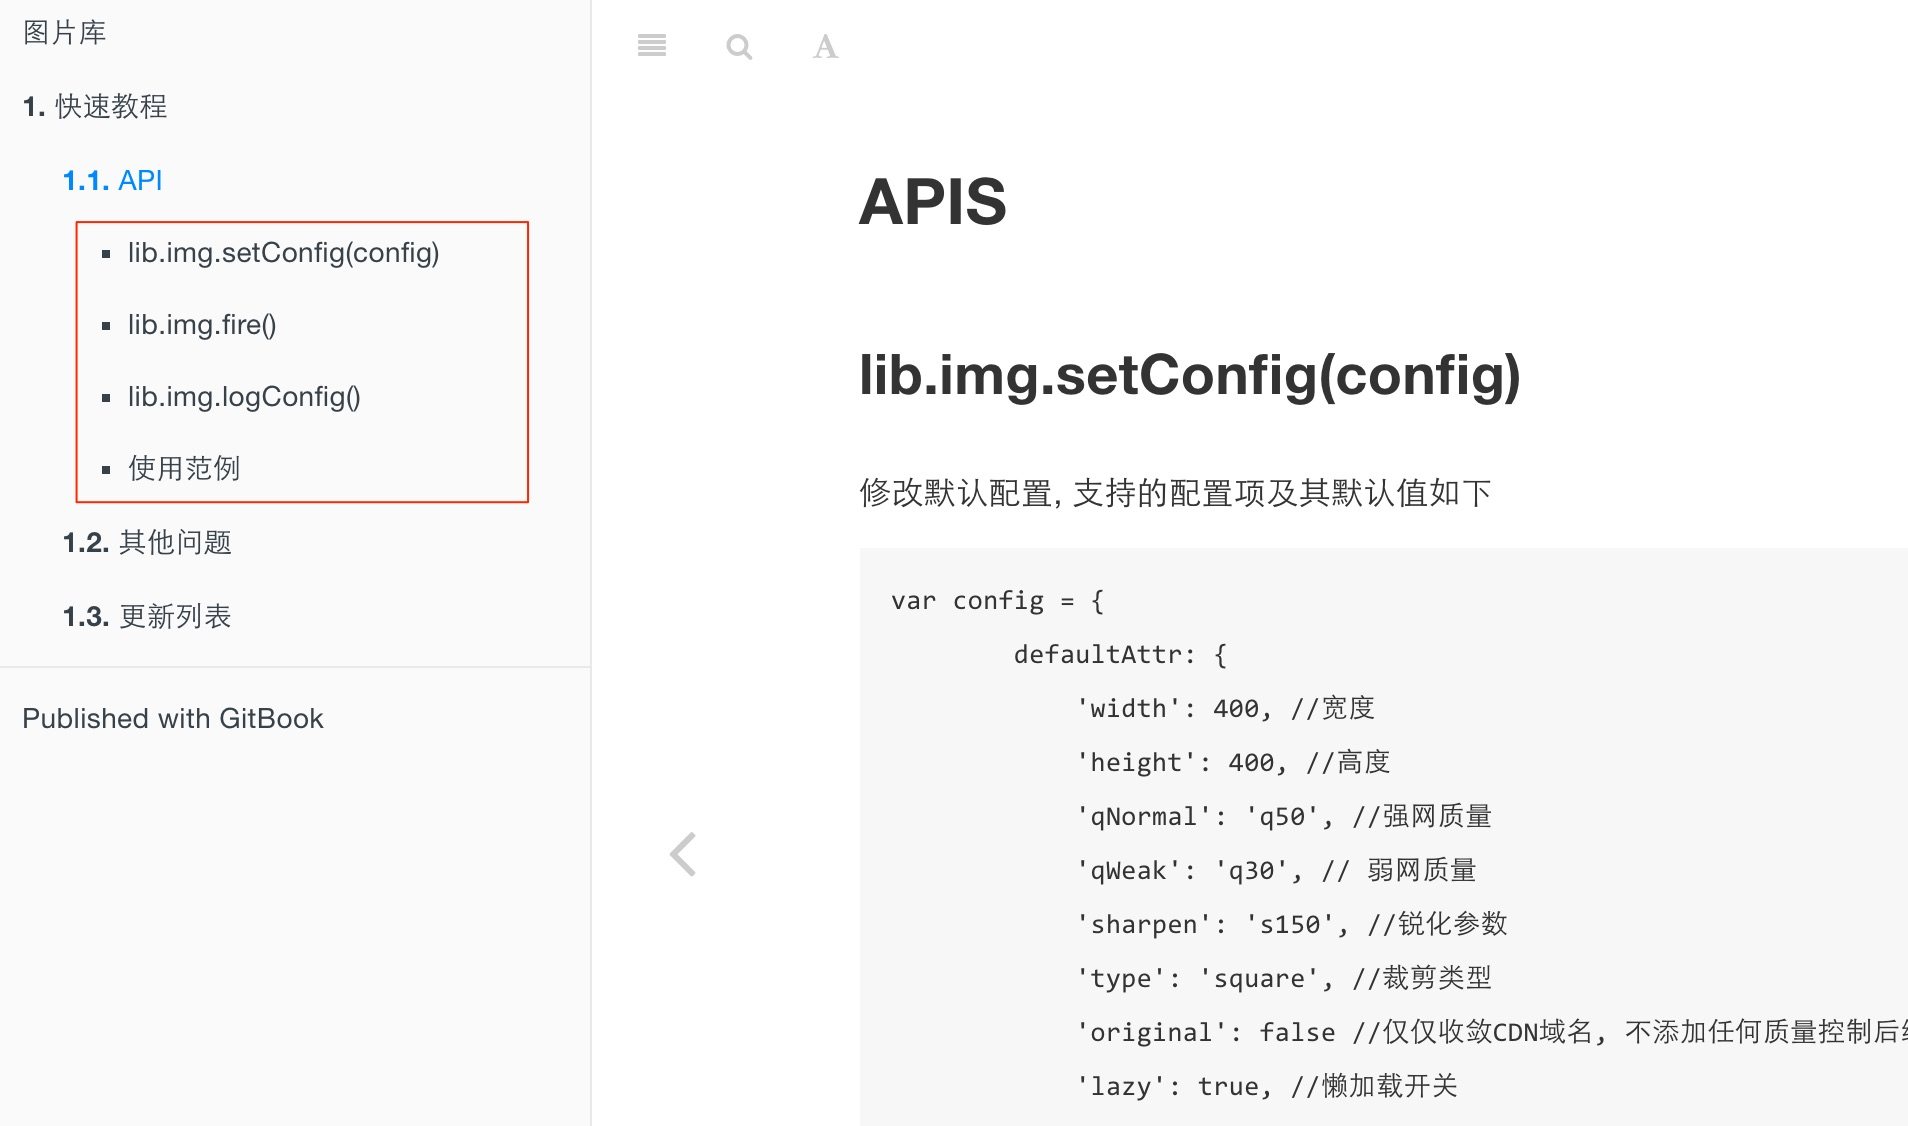Open the 图片库 book title in sidebar
The image size is (1908, 1126).
[65, 33]
